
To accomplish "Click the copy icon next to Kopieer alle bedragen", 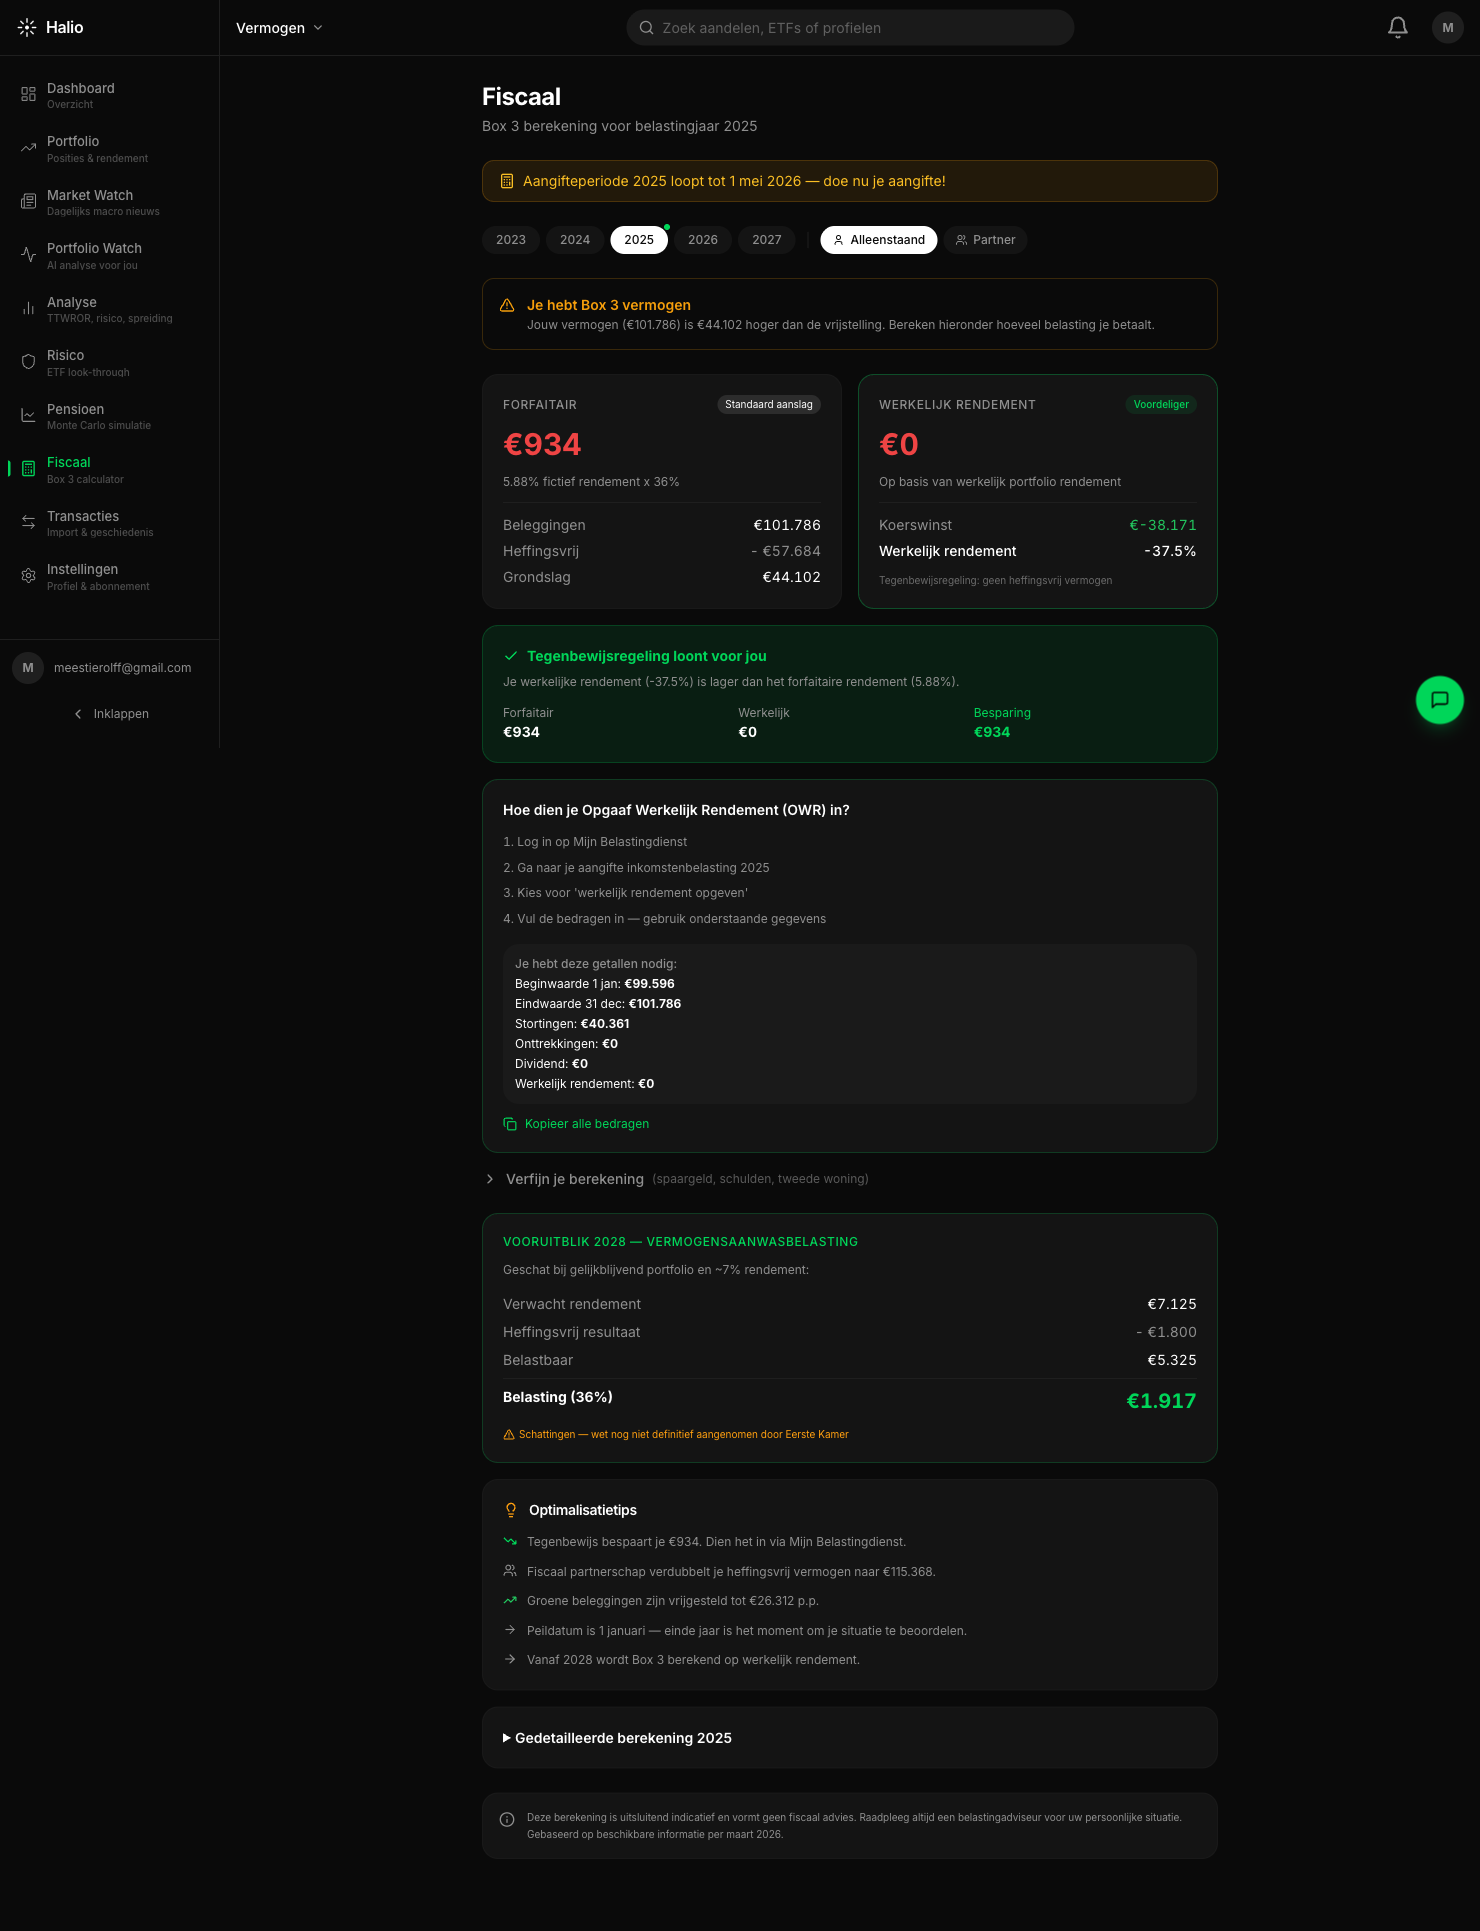I will [510, 1124].
